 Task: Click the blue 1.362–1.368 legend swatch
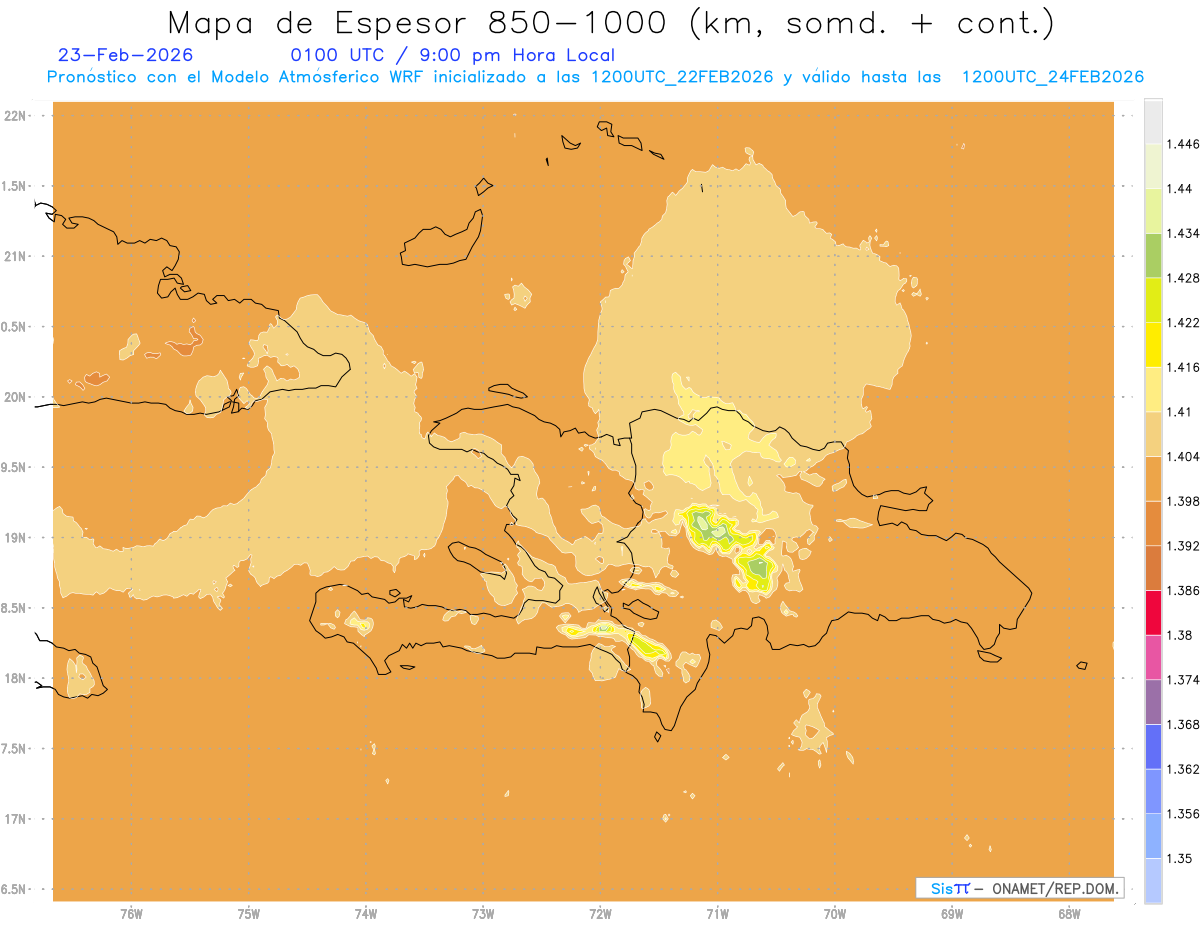pos(1153,747)
